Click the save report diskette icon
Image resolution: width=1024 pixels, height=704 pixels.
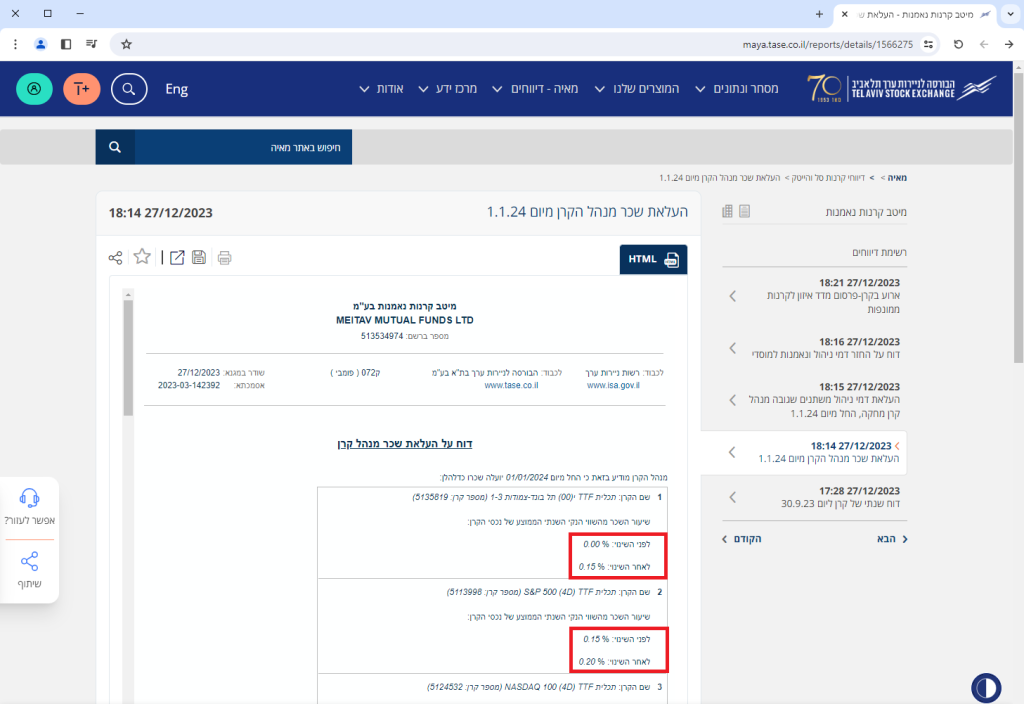click(199, 258)
